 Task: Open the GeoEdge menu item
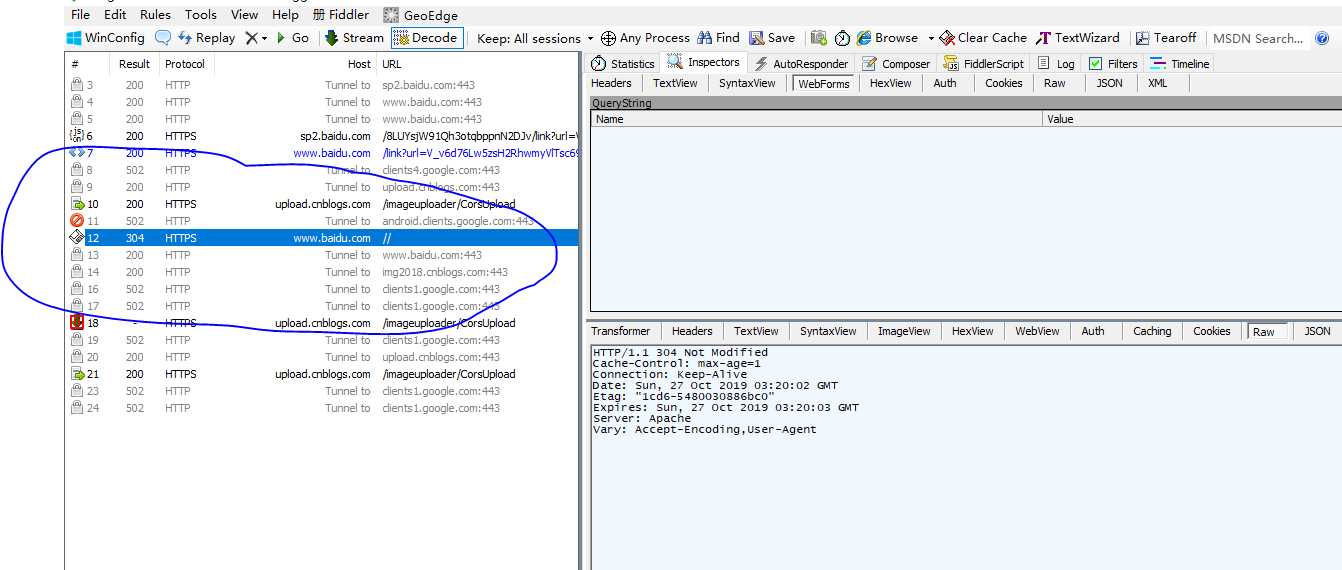pos(420,15)
